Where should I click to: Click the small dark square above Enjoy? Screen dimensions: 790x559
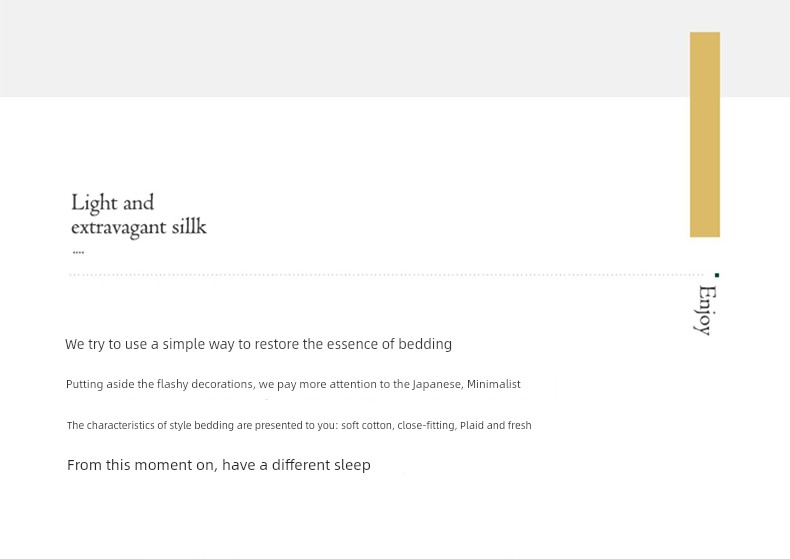[717, 275]
